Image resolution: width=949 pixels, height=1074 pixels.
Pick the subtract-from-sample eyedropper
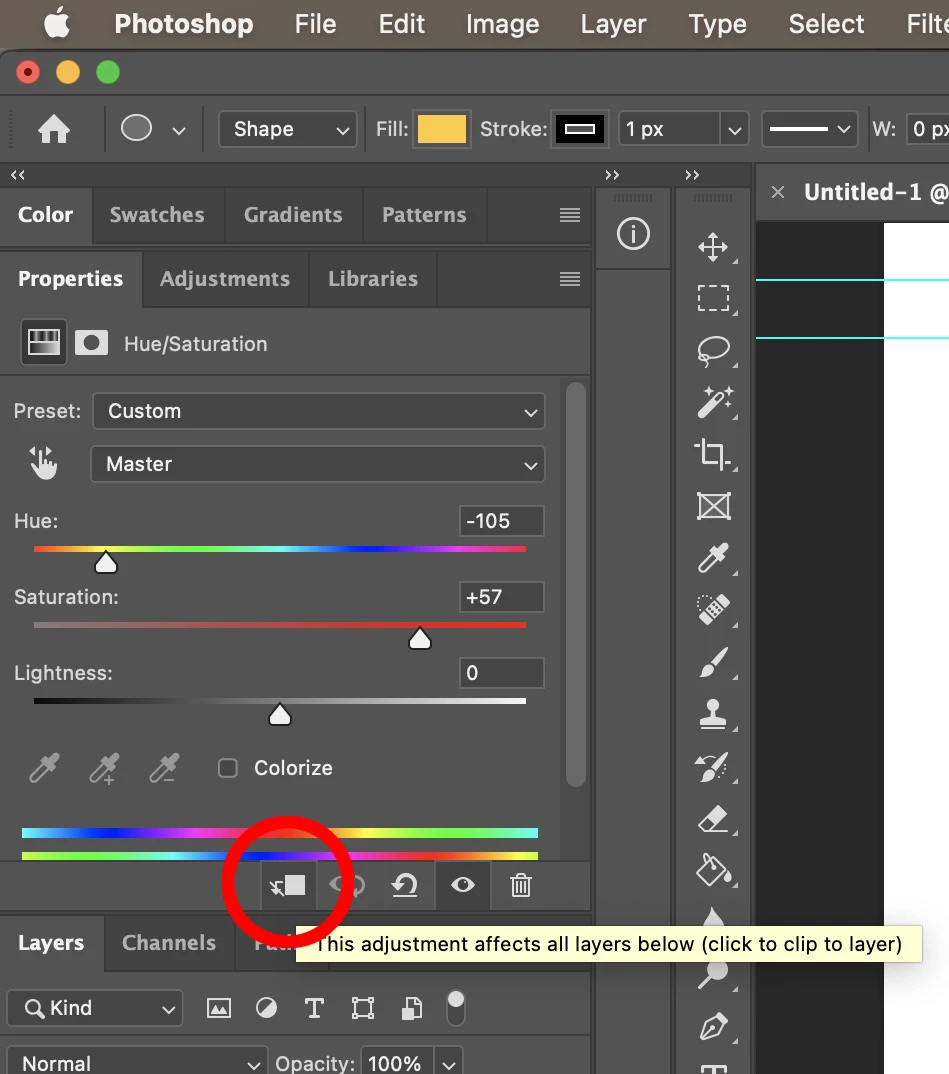click(x=165, y=768)
